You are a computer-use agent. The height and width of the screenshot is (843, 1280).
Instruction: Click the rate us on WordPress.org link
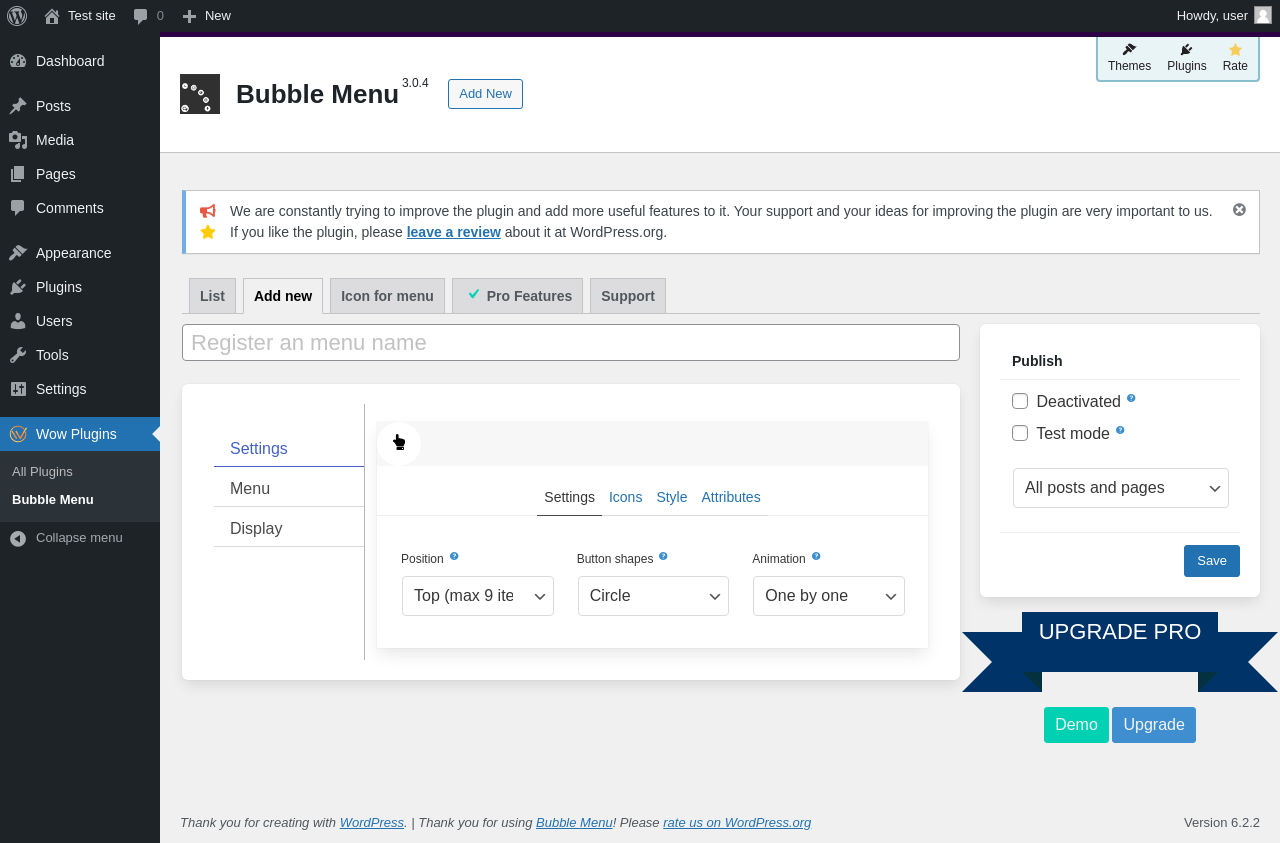coord(737,823)
